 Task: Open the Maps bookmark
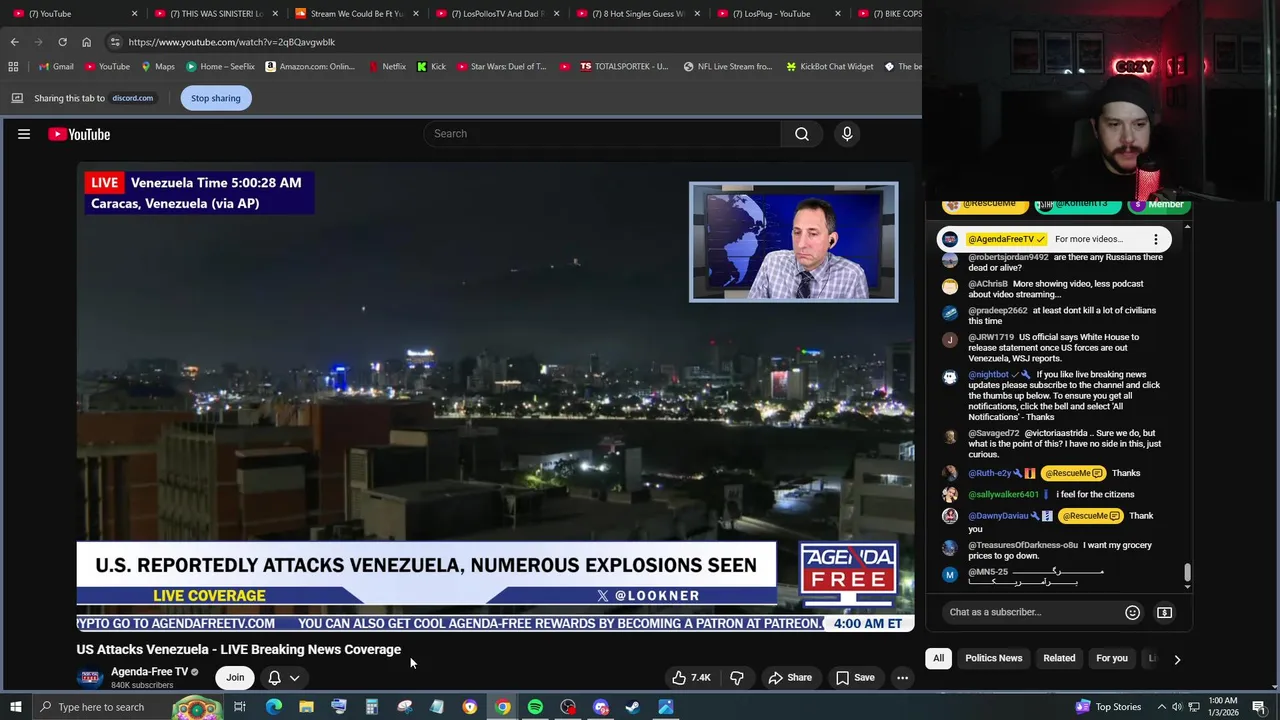[158, 66]
